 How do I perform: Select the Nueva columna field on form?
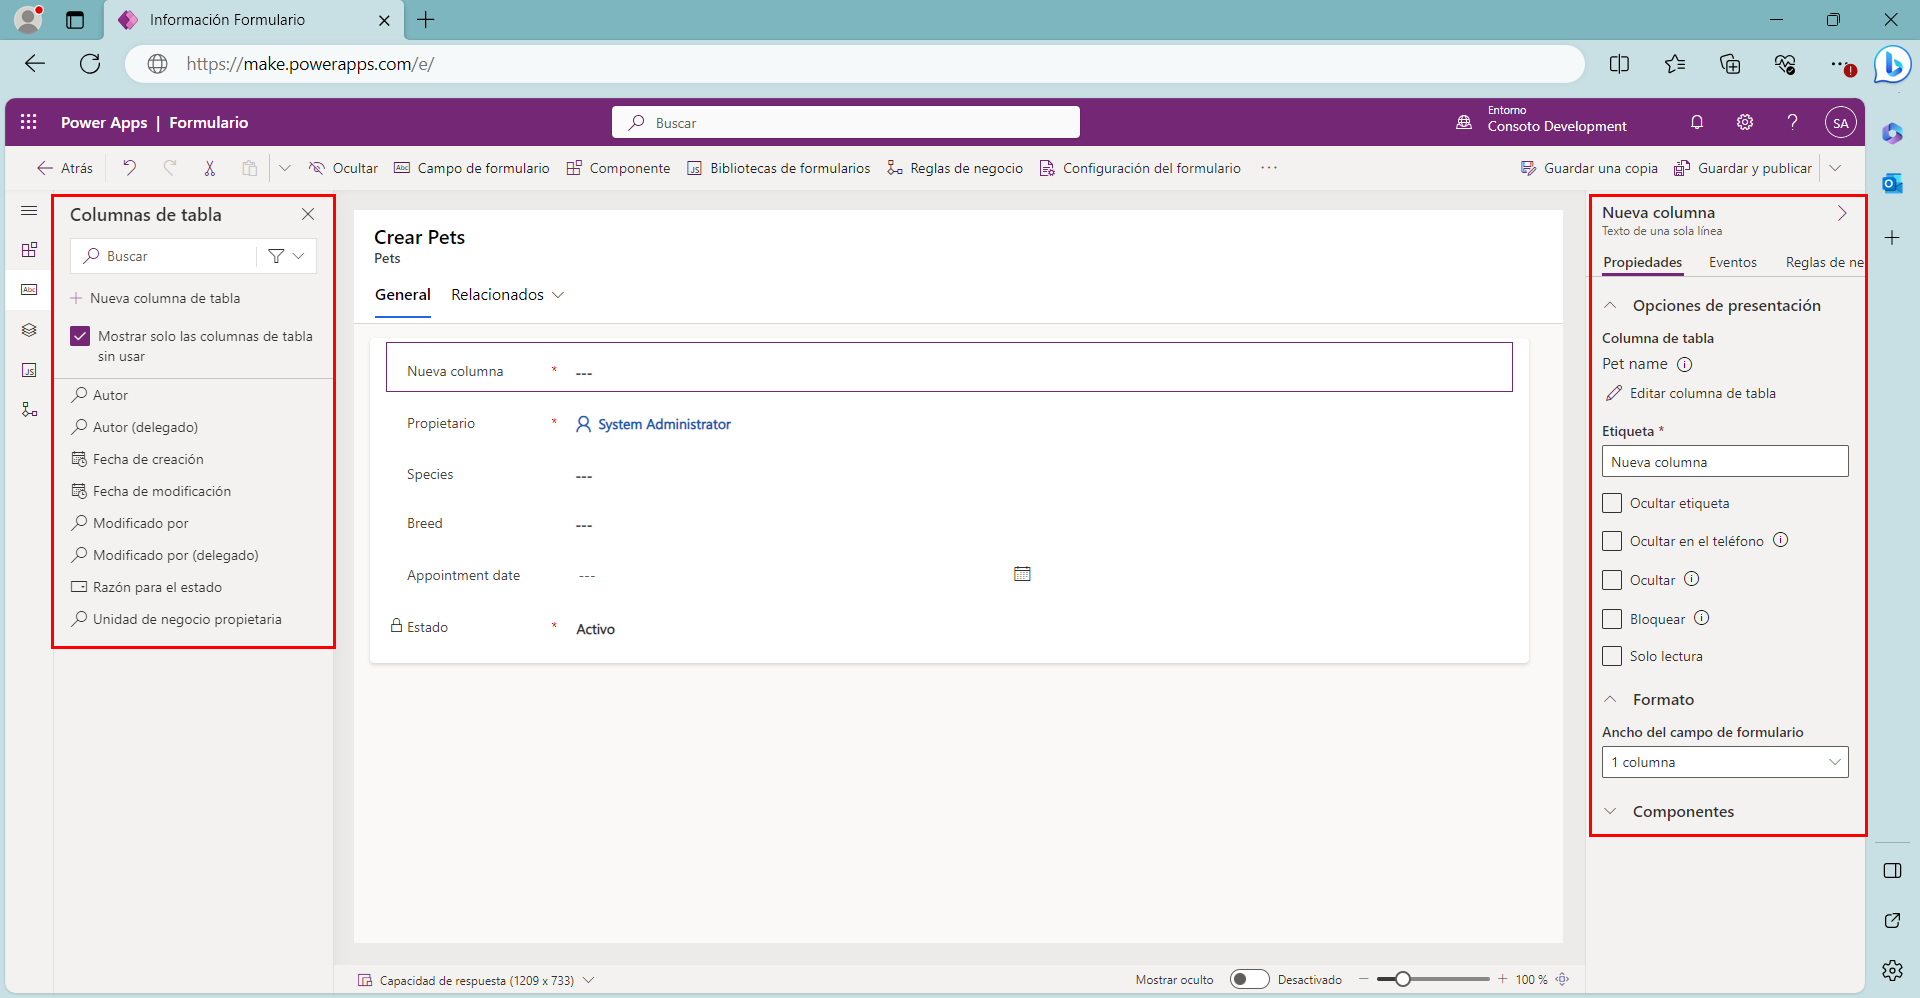[949, 367]
